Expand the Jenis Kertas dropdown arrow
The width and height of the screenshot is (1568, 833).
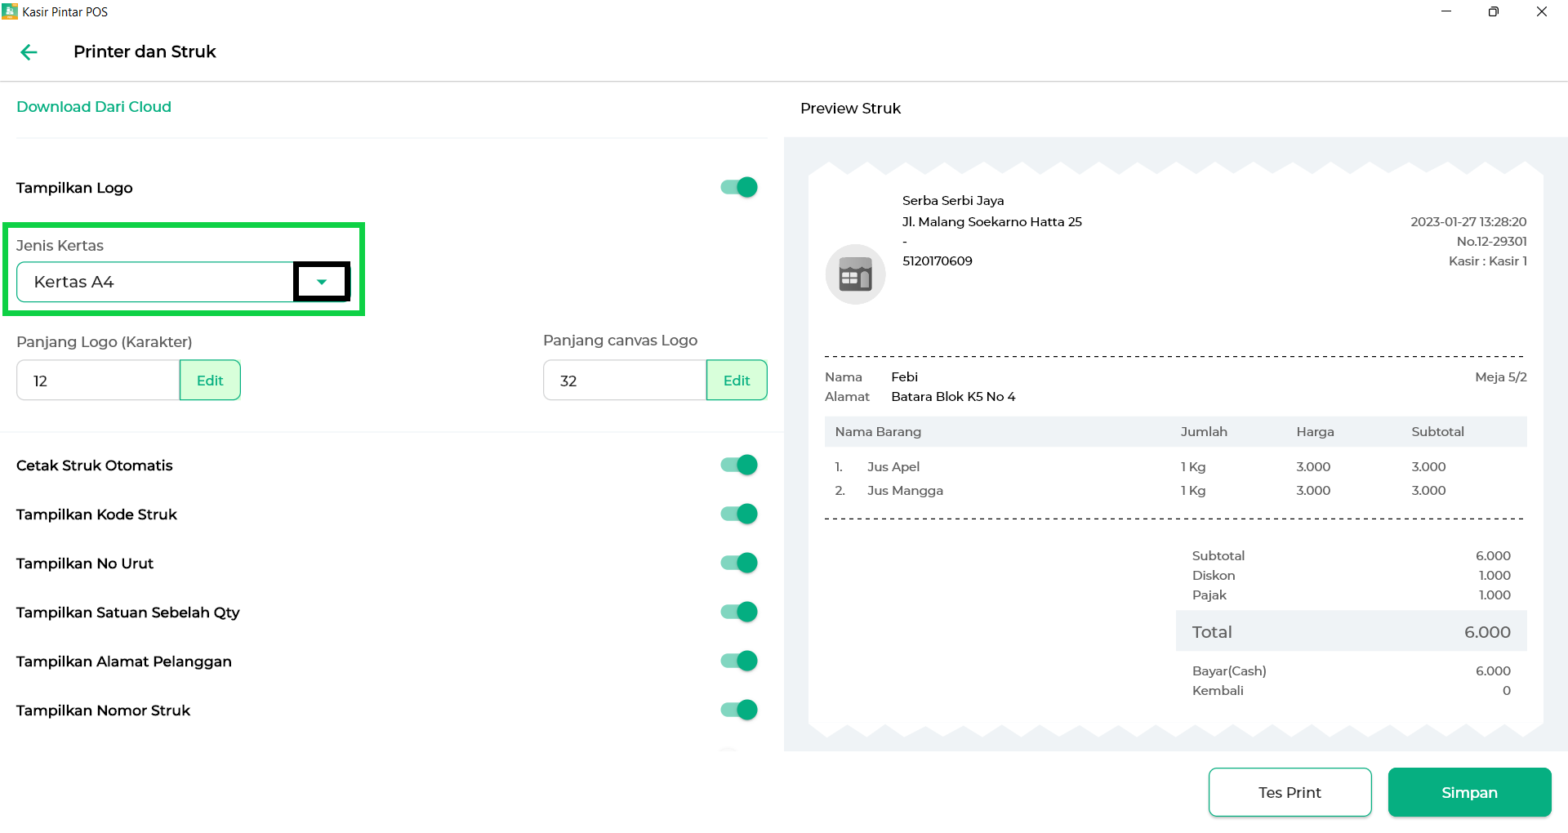pos(321,282)
